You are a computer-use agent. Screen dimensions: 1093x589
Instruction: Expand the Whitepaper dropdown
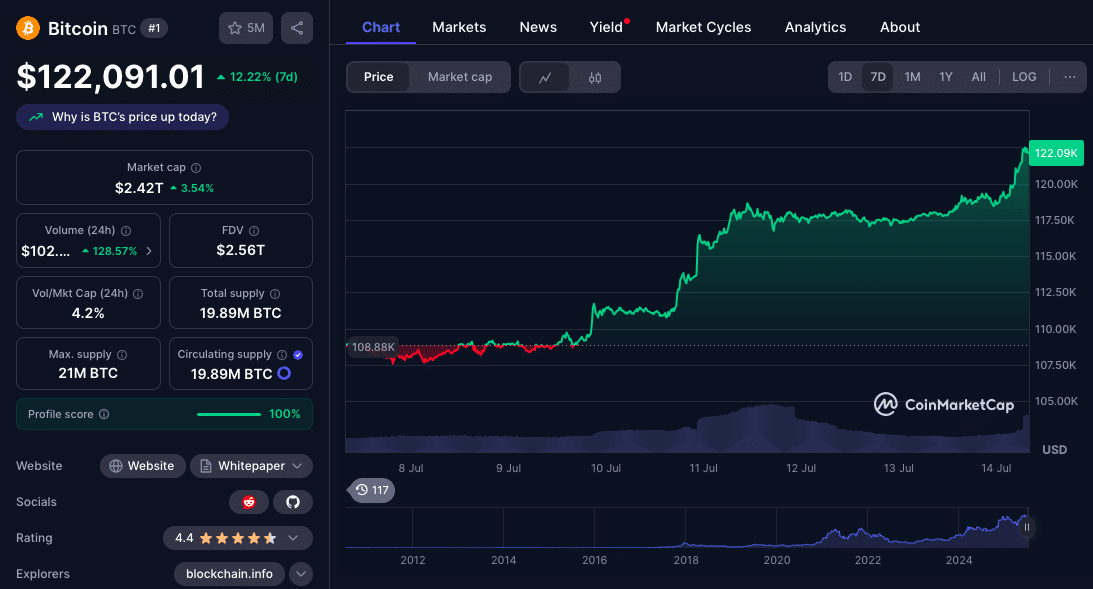pyautogui.click(x=252, y=466)
